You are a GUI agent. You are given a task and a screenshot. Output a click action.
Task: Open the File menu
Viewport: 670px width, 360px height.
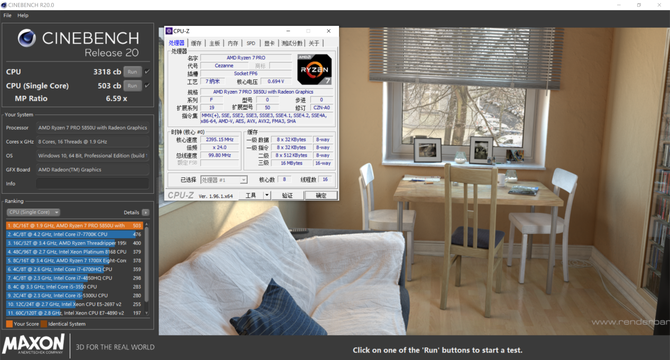point(7,15)
